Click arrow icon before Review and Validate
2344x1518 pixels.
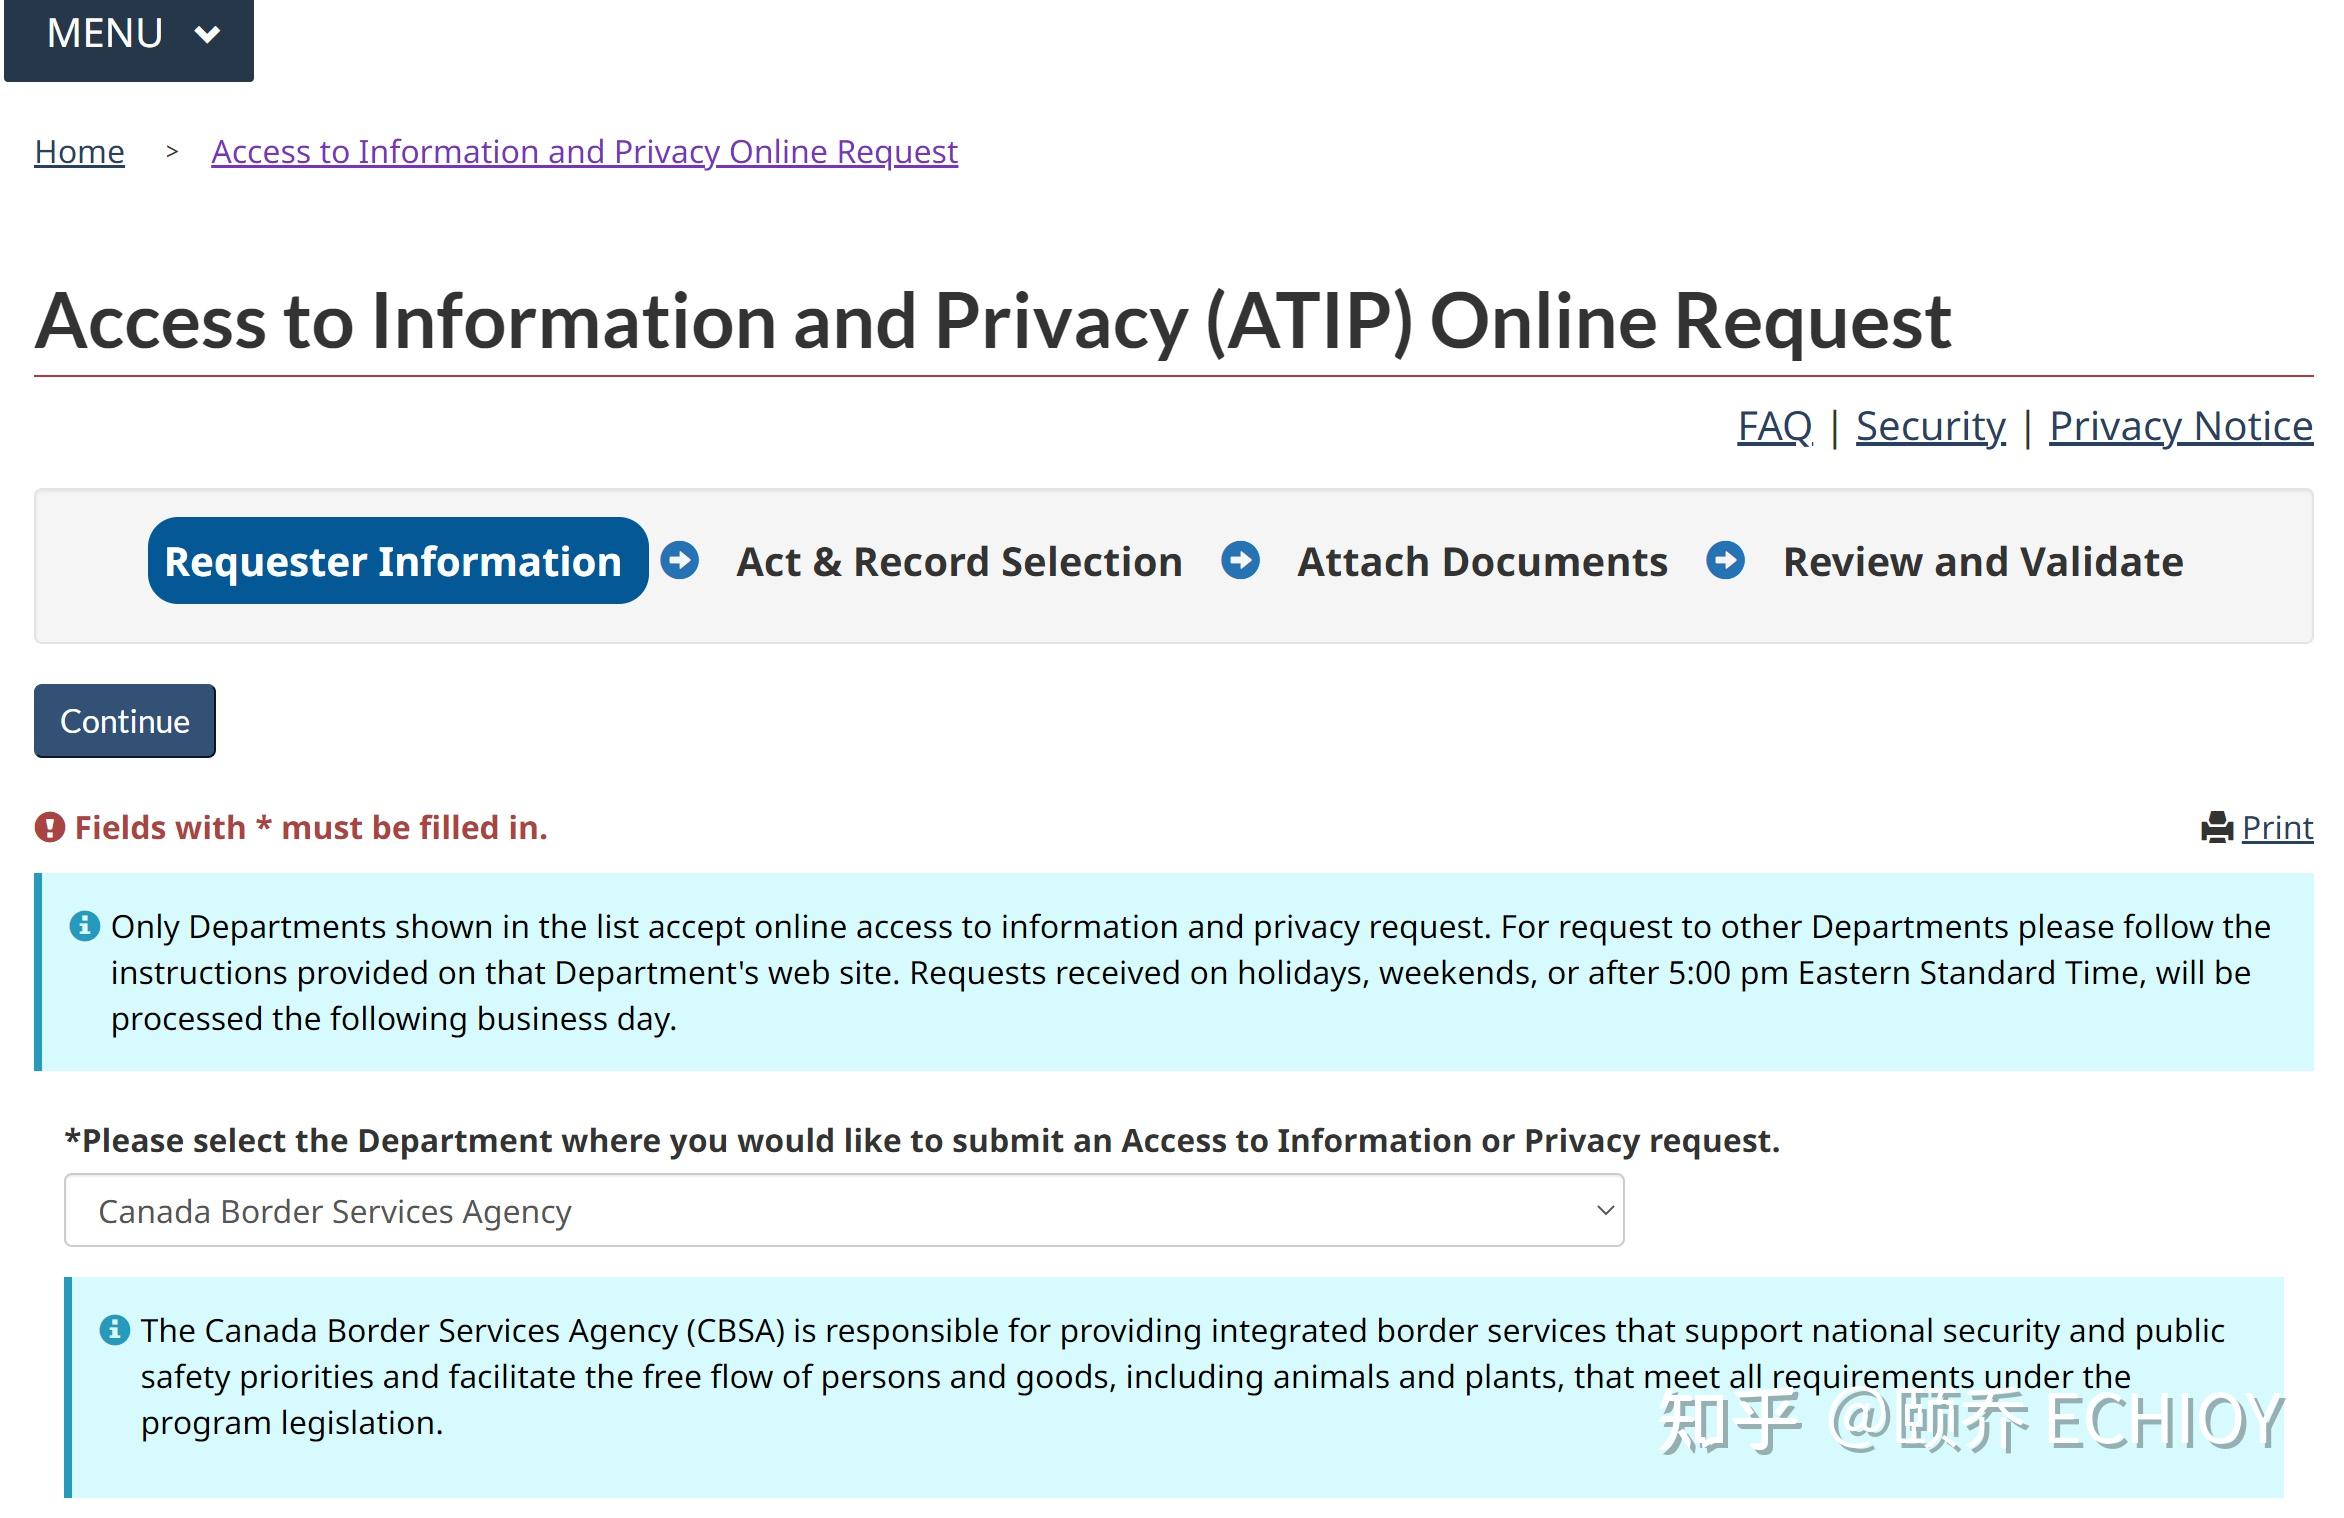tap(1725, 560)
